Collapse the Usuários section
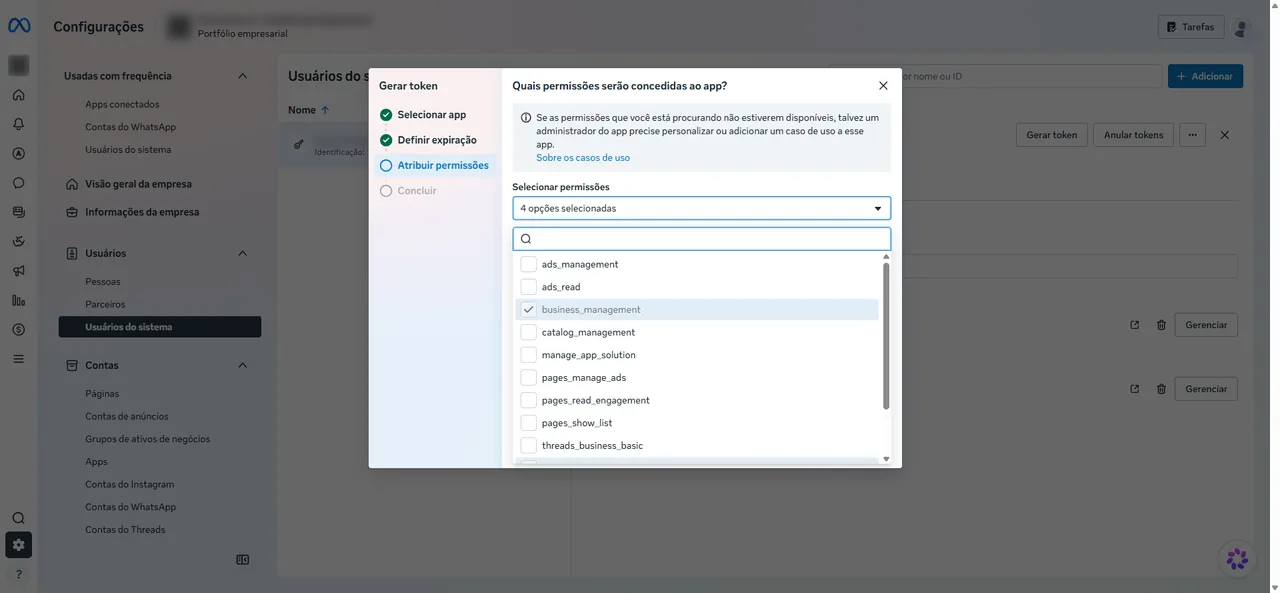The image size is (1280, 593). tap(242, 253)
